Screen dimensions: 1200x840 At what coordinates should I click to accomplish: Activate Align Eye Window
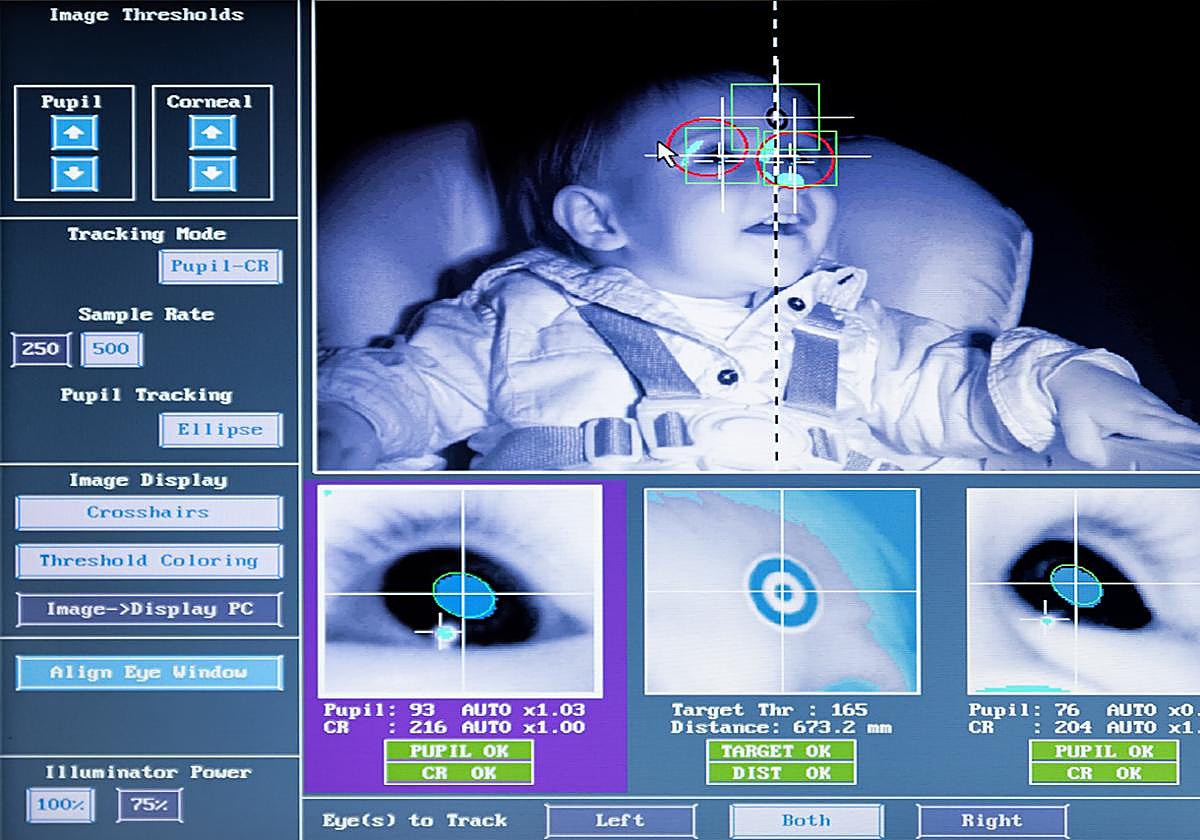[x=147, y=672]
